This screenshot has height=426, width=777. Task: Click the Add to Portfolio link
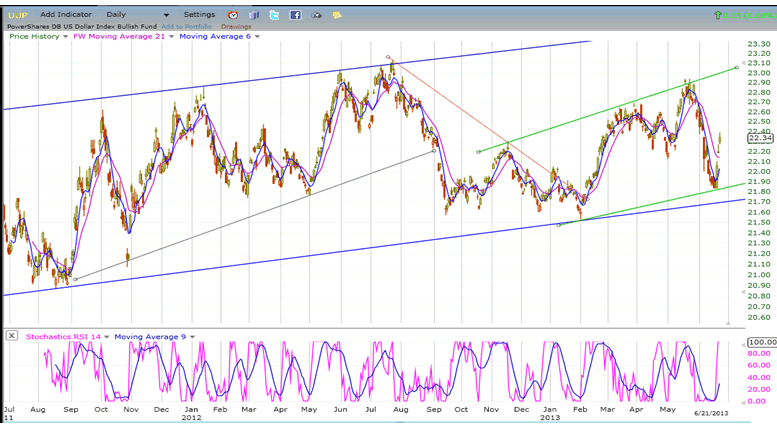pos(186,26)
